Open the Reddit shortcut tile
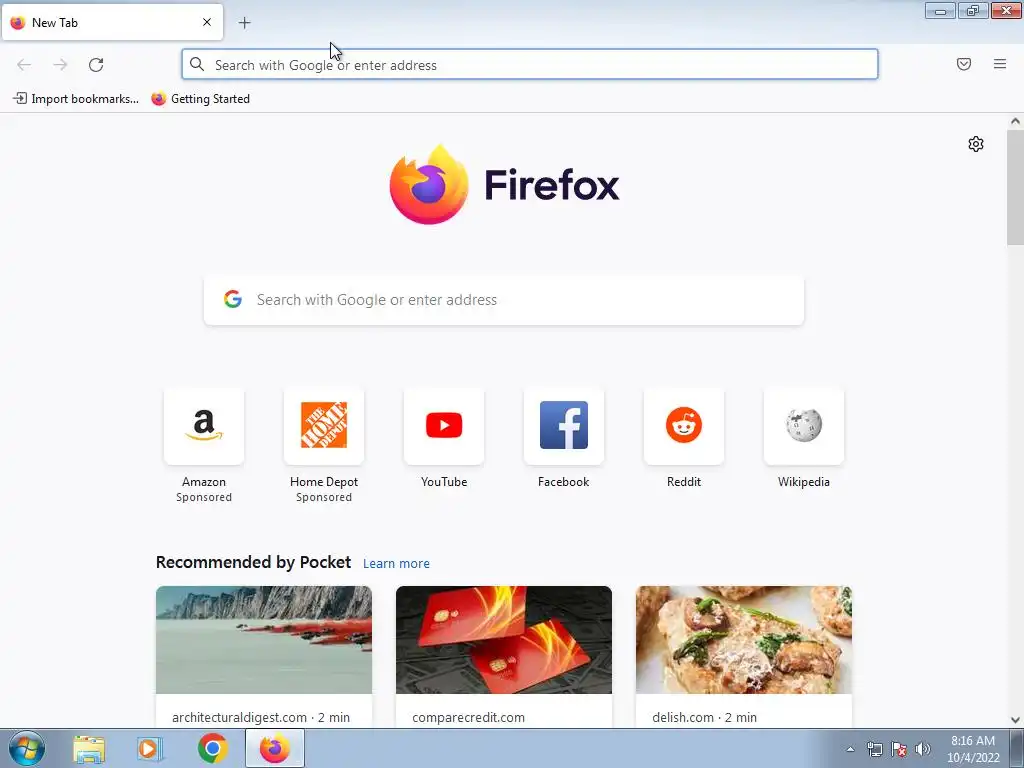This screenshot has height=768, width=1024. click(x=684, y=426)
